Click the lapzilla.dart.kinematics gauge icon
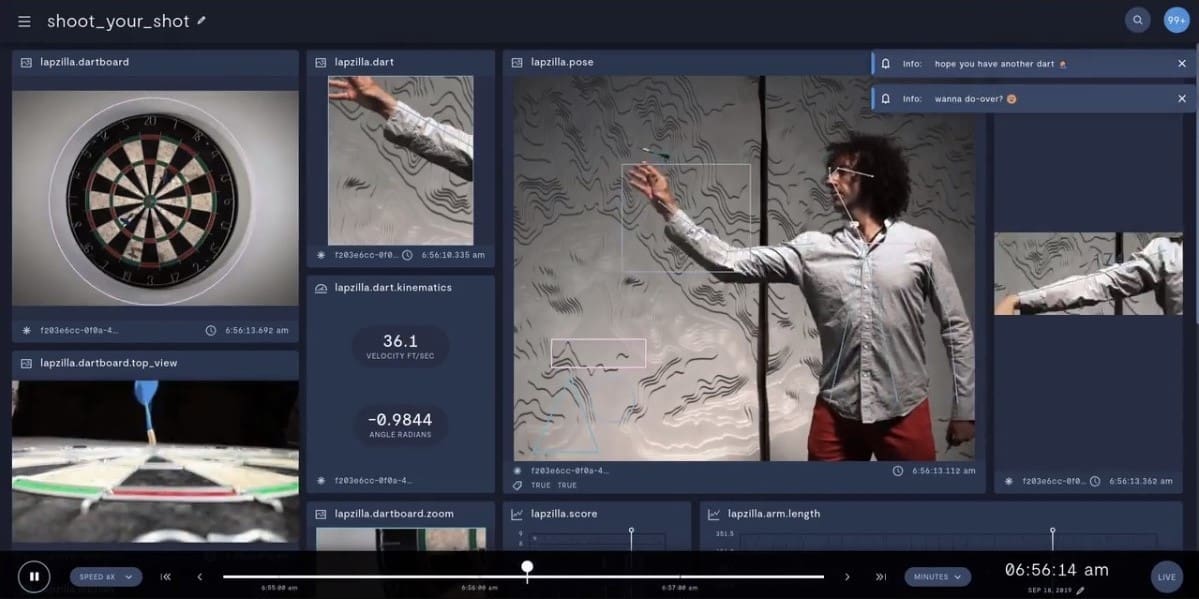Viewport: 1199px width, 599px height. 320,288
